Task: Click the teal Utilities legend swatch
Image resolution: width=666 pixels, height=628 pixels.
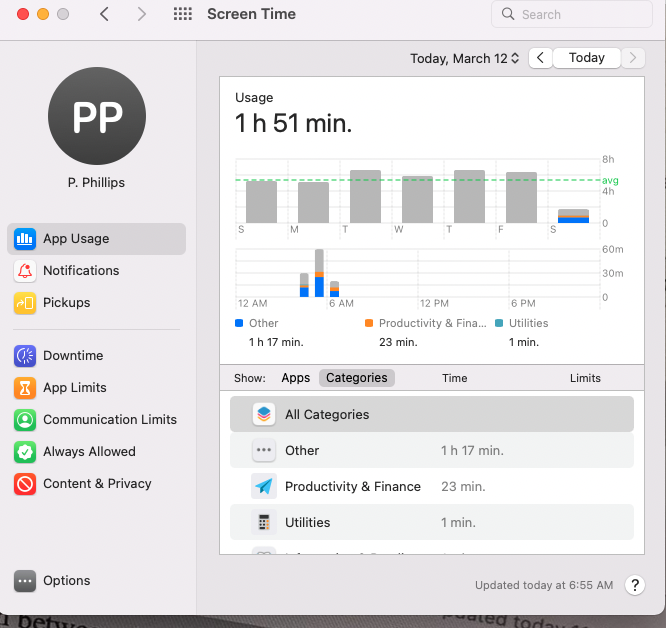Action: click(500, 323)
